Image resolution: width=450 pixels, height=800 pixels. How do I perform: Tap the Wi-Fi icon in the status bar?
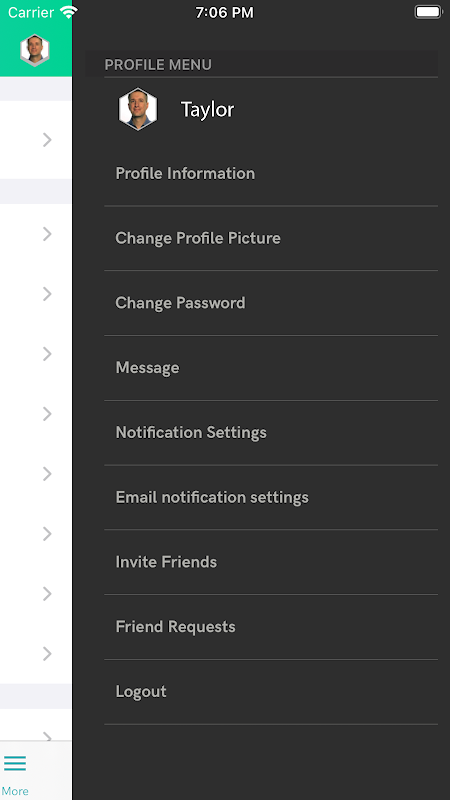68,12
